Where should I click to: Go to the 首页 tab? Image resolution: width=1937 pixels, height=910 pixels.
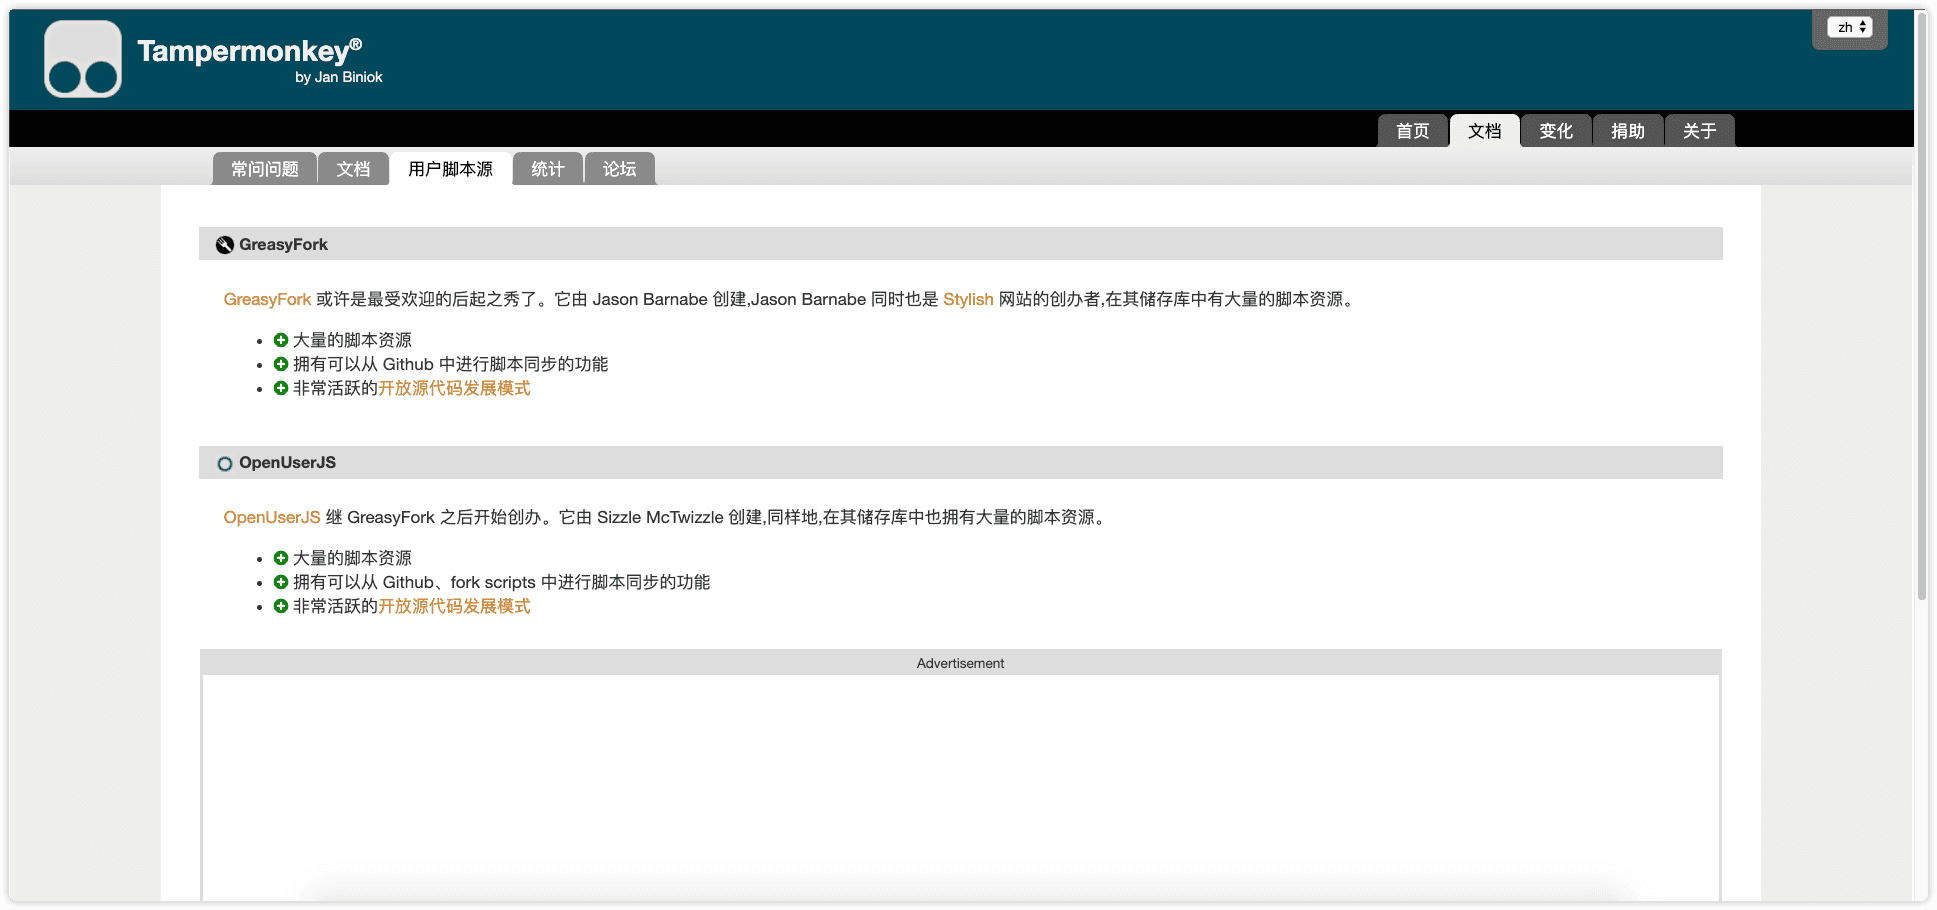[1413, 131]
